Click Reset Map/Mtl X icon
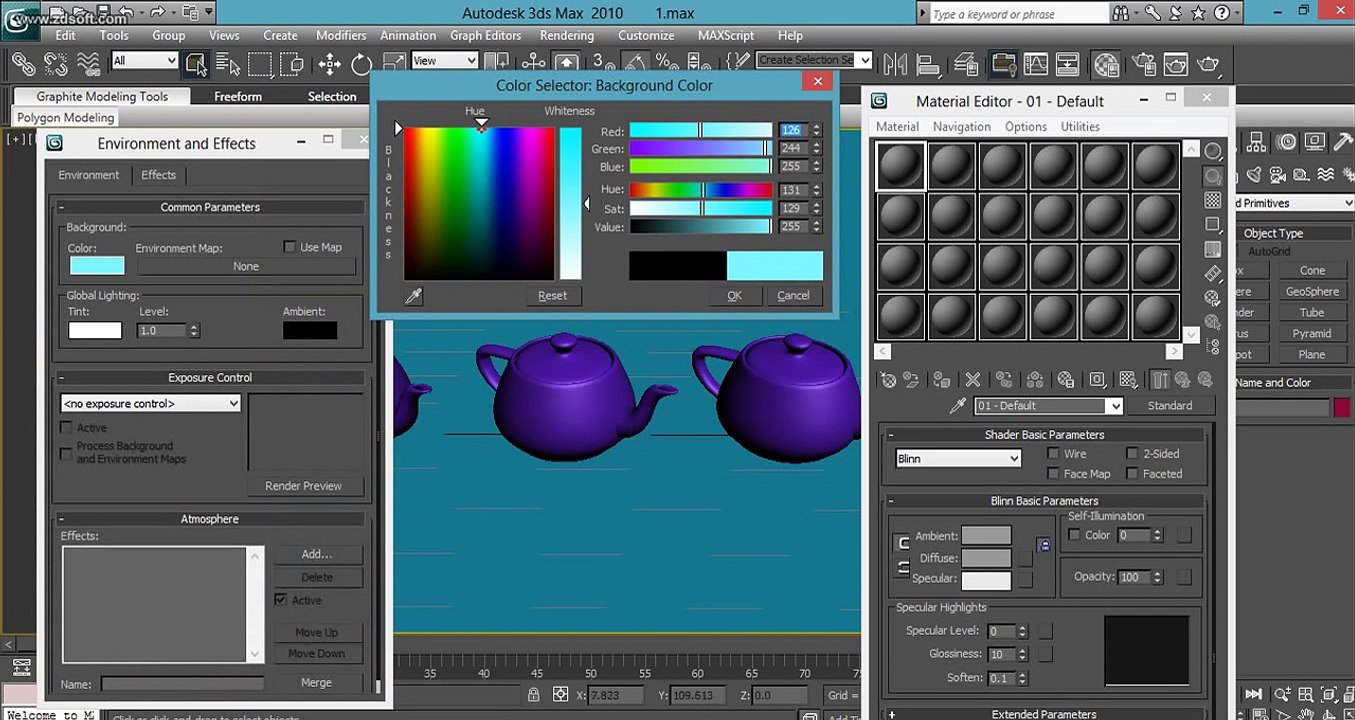The height and width of the screenshot is (720, 1355). tap(972, 380)
